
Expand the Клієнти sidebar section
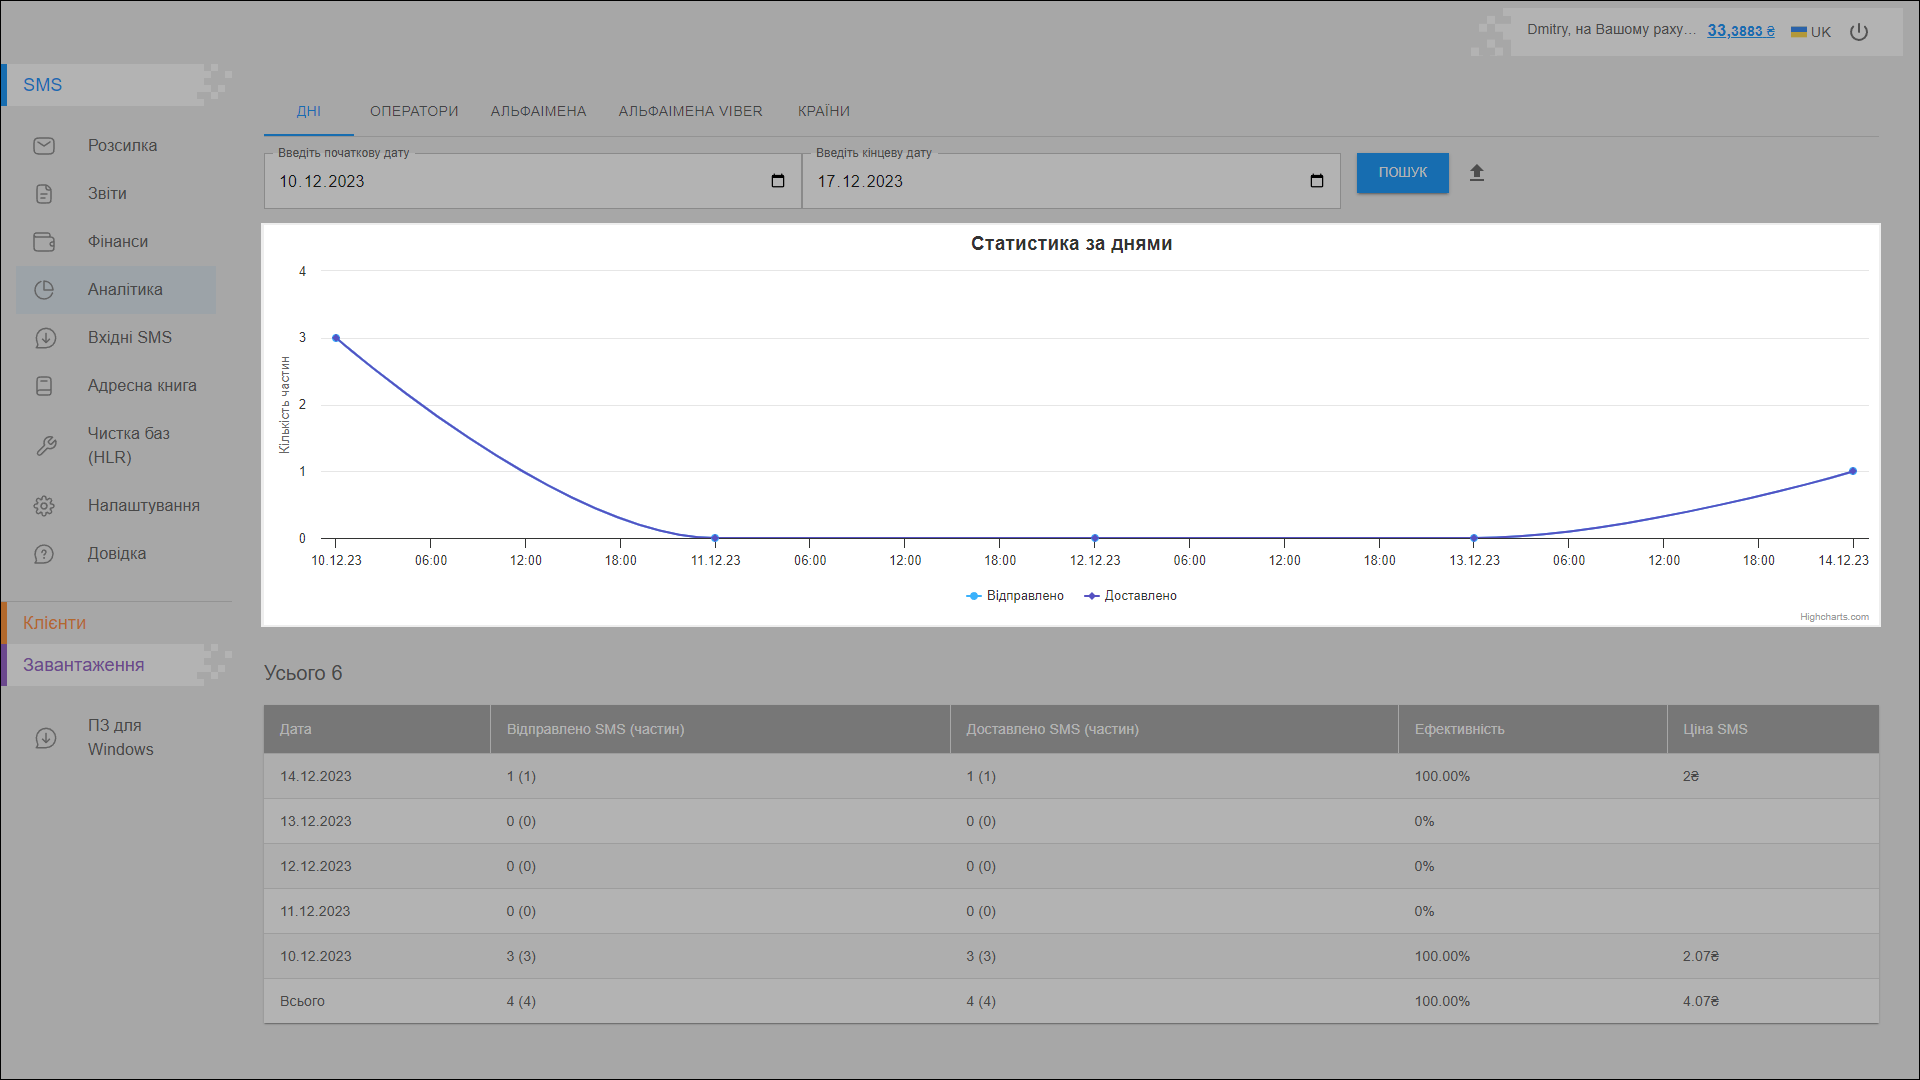tap(55, 623)
